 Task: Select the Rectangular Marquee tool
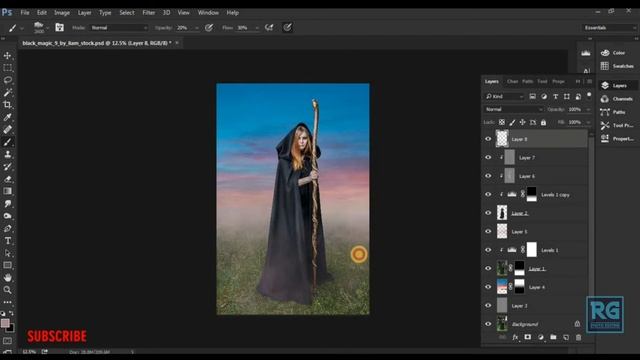click(x=7, y=68)
